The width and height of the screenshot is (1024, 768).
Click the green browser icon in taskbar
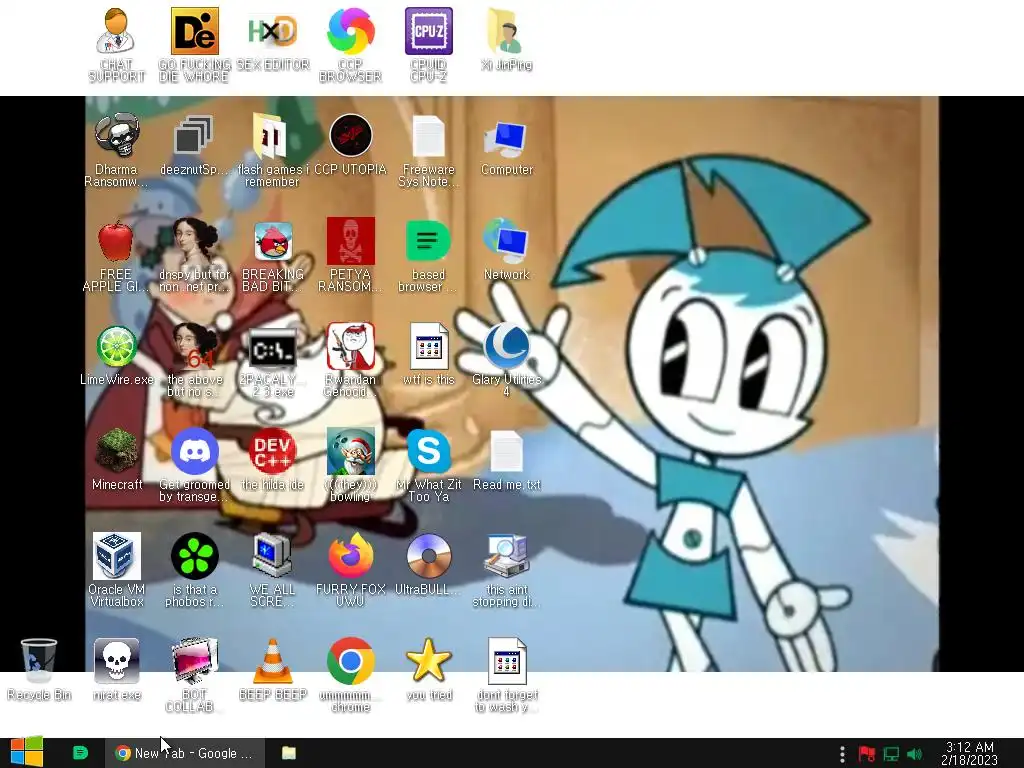tap(80, 753)
